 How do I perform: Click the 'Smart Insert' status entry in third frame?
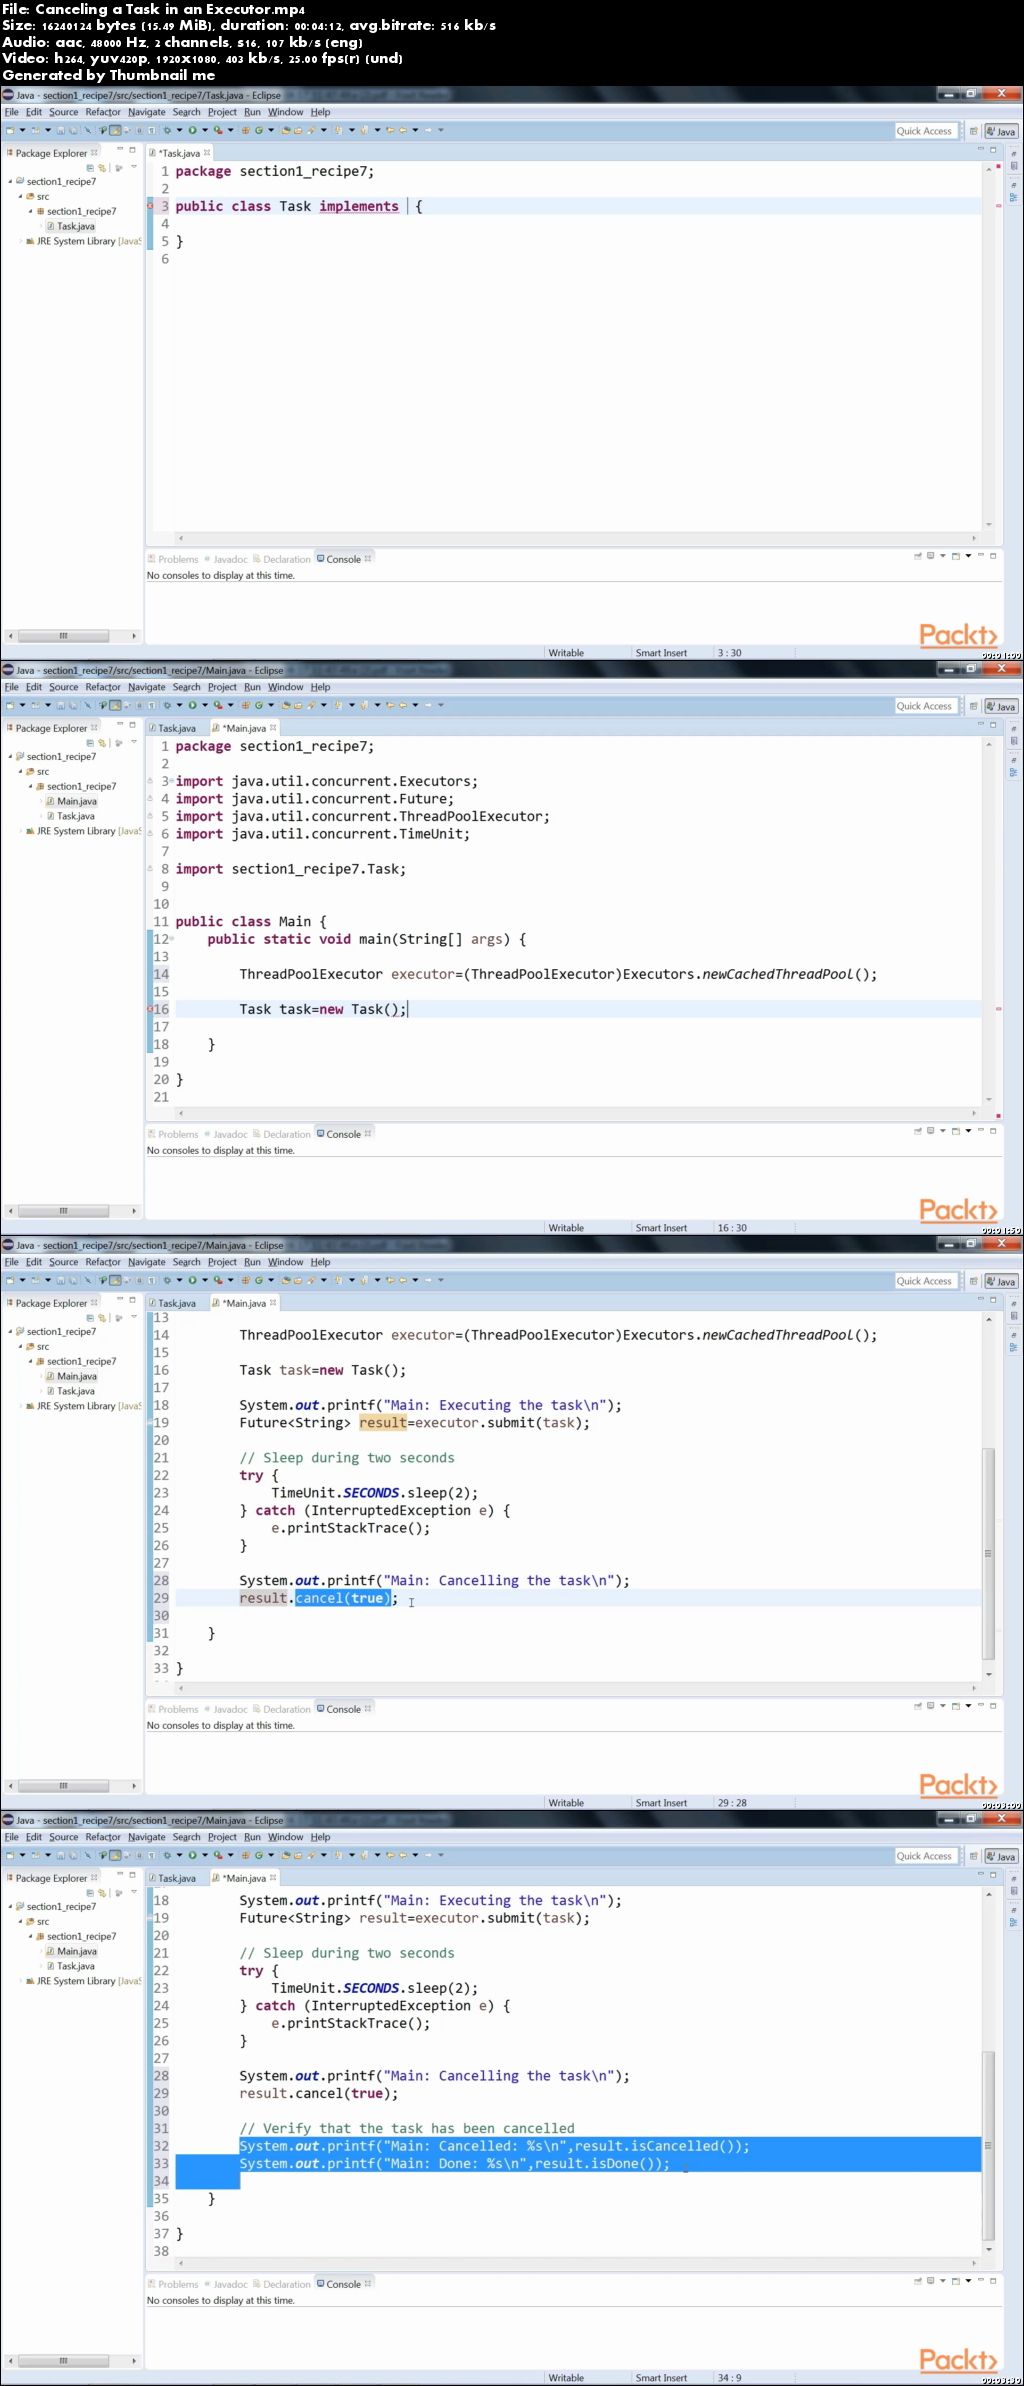pyautogui.click(x=661, y=1803)
